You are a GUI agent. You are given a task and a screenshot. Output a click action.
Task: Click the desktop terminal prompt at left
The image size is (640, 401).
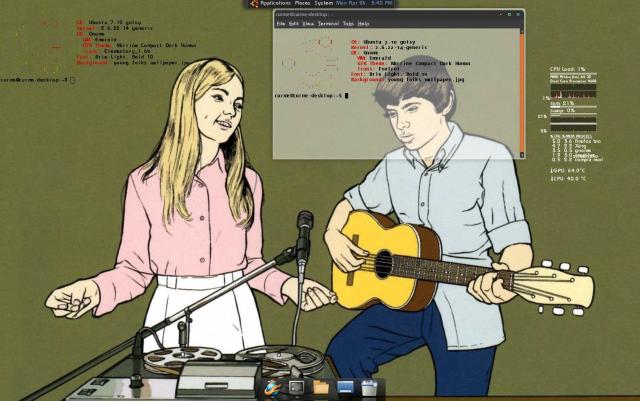point(38,80)
